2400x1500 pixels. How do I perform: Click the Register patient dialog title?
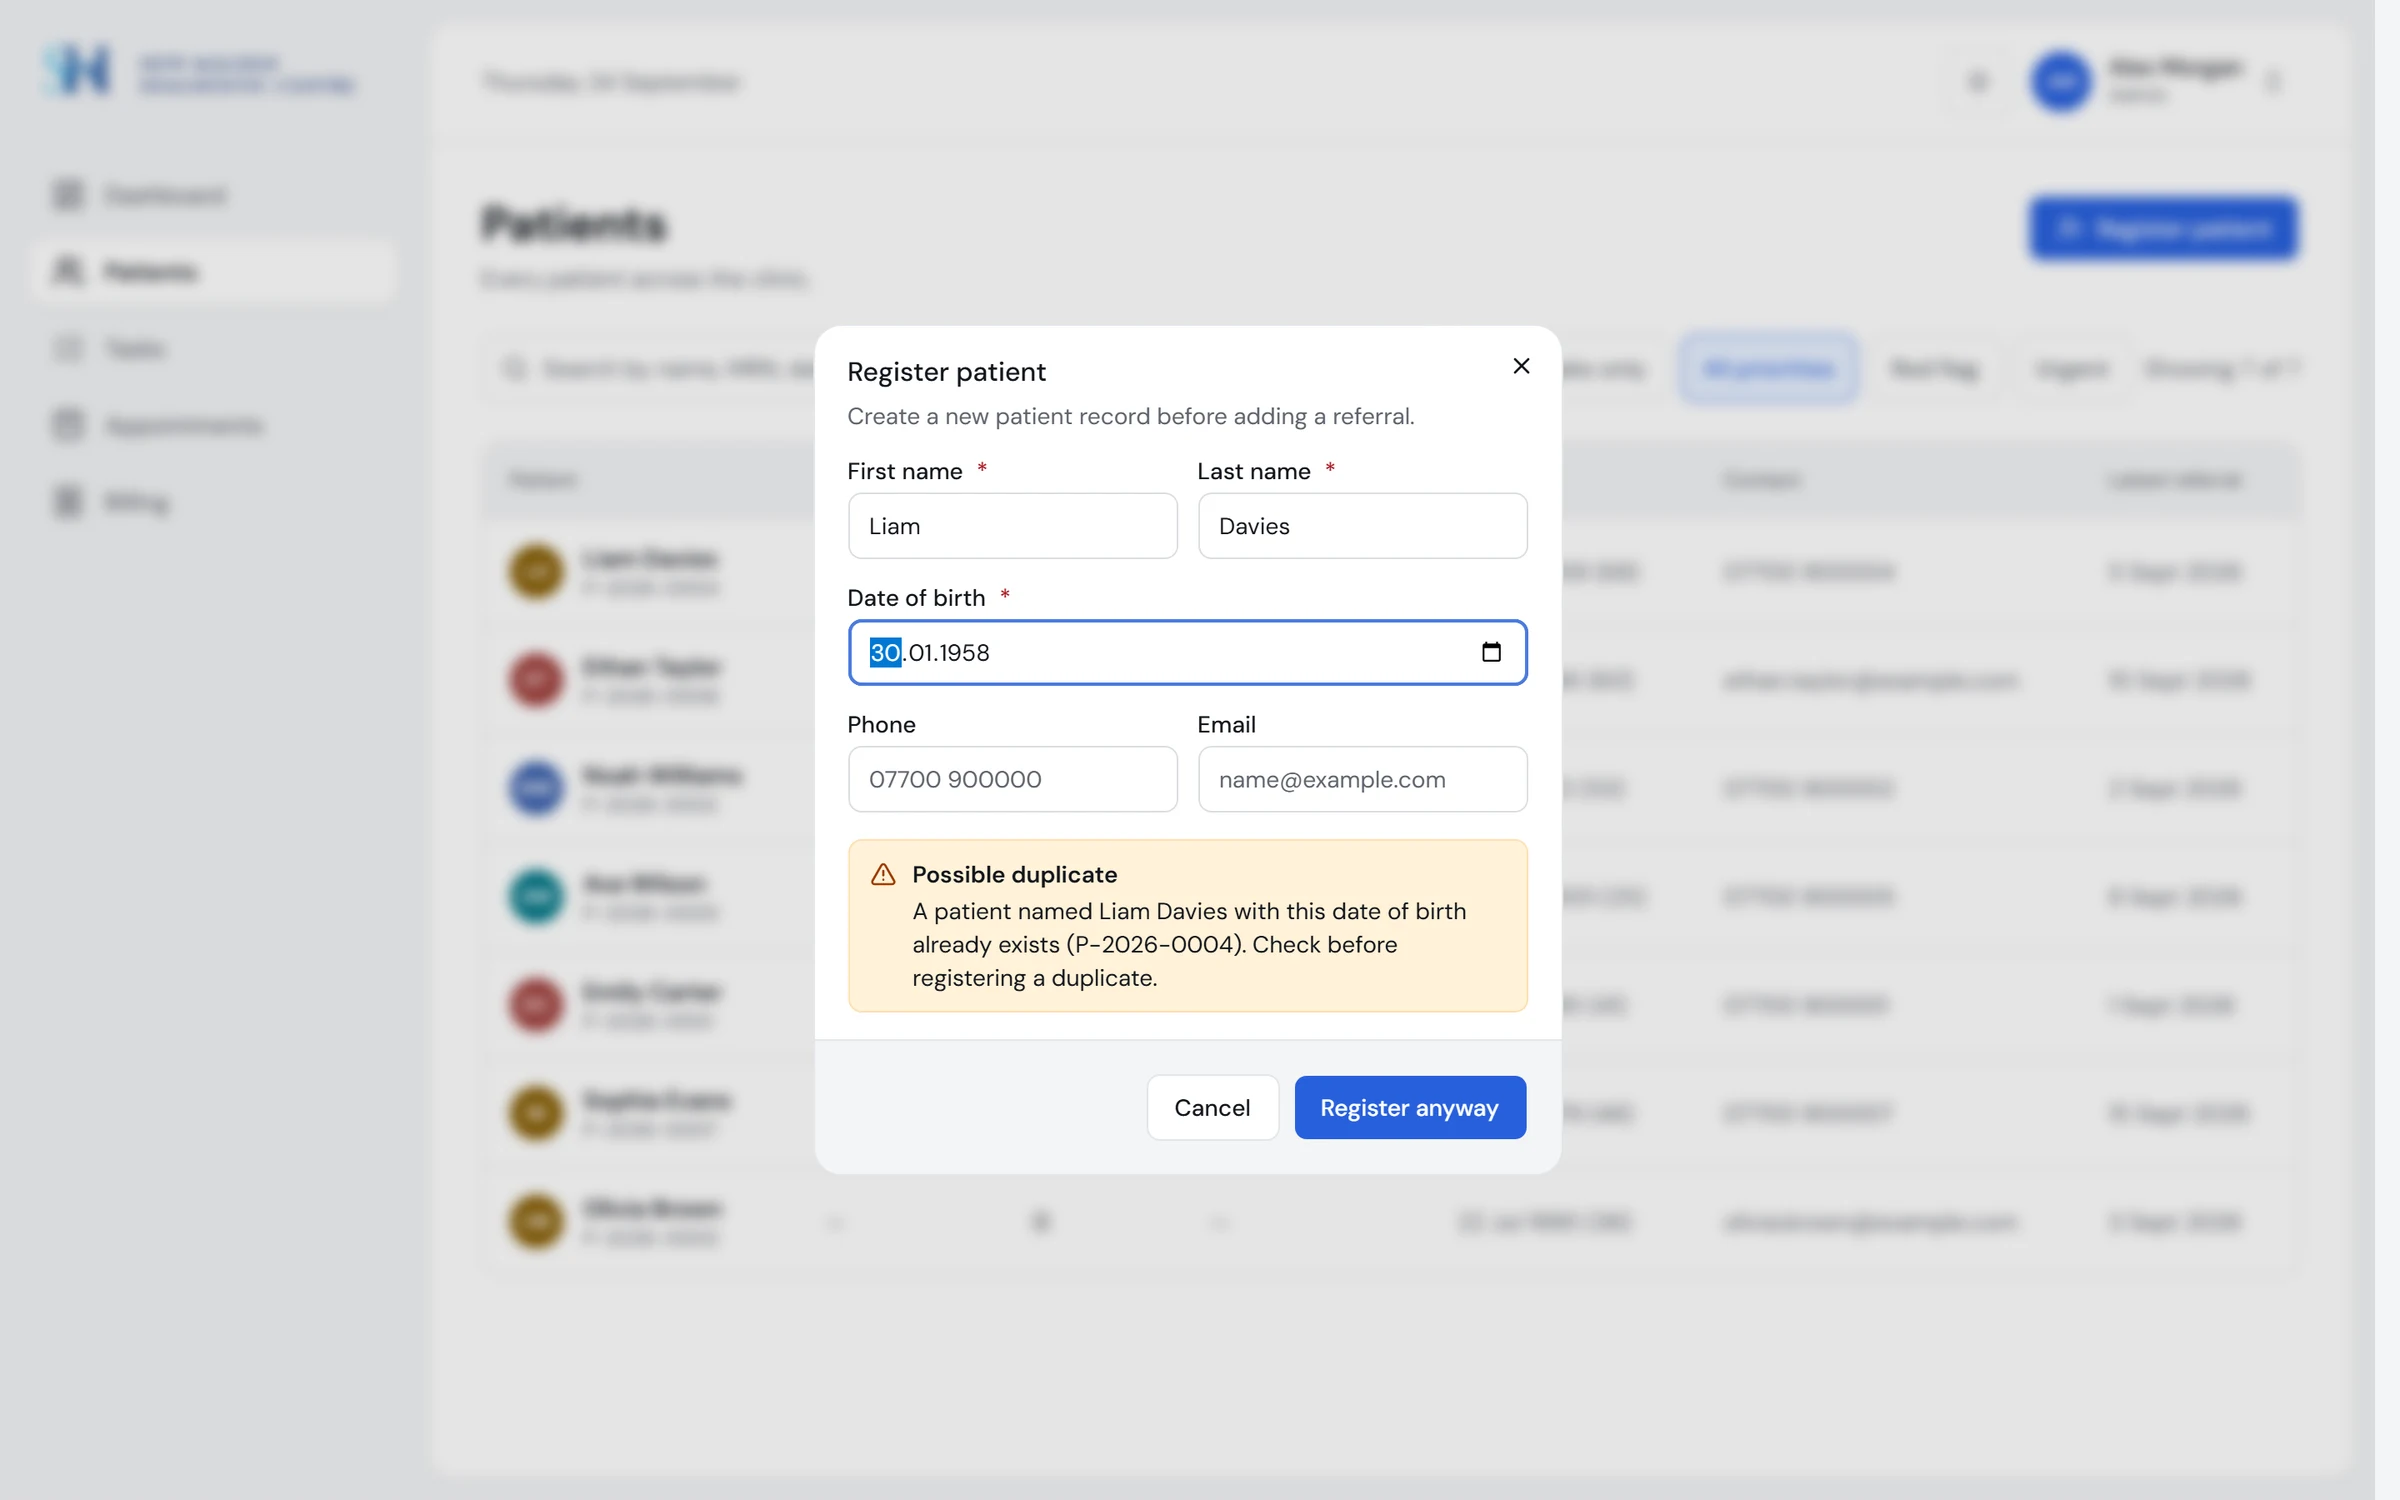946,372
